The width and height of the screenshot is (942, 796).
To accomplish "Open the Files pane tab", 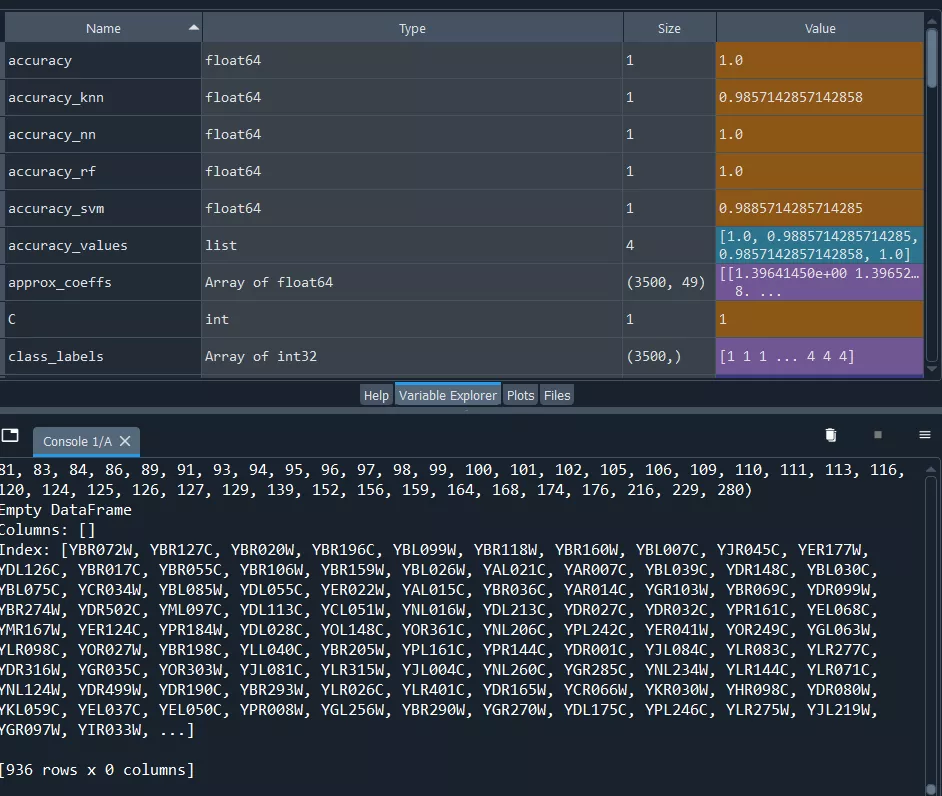I will tap(557, 395).
